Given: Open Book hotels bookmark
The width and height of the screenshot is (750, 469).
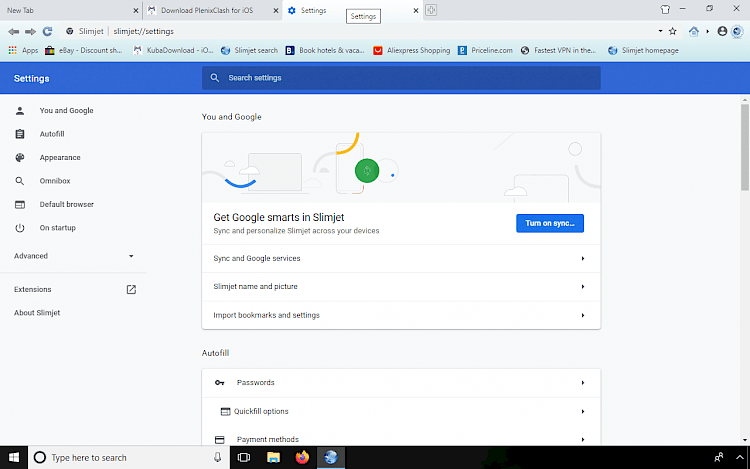Looking at the screenshot, I should click(x=325, y=50).
